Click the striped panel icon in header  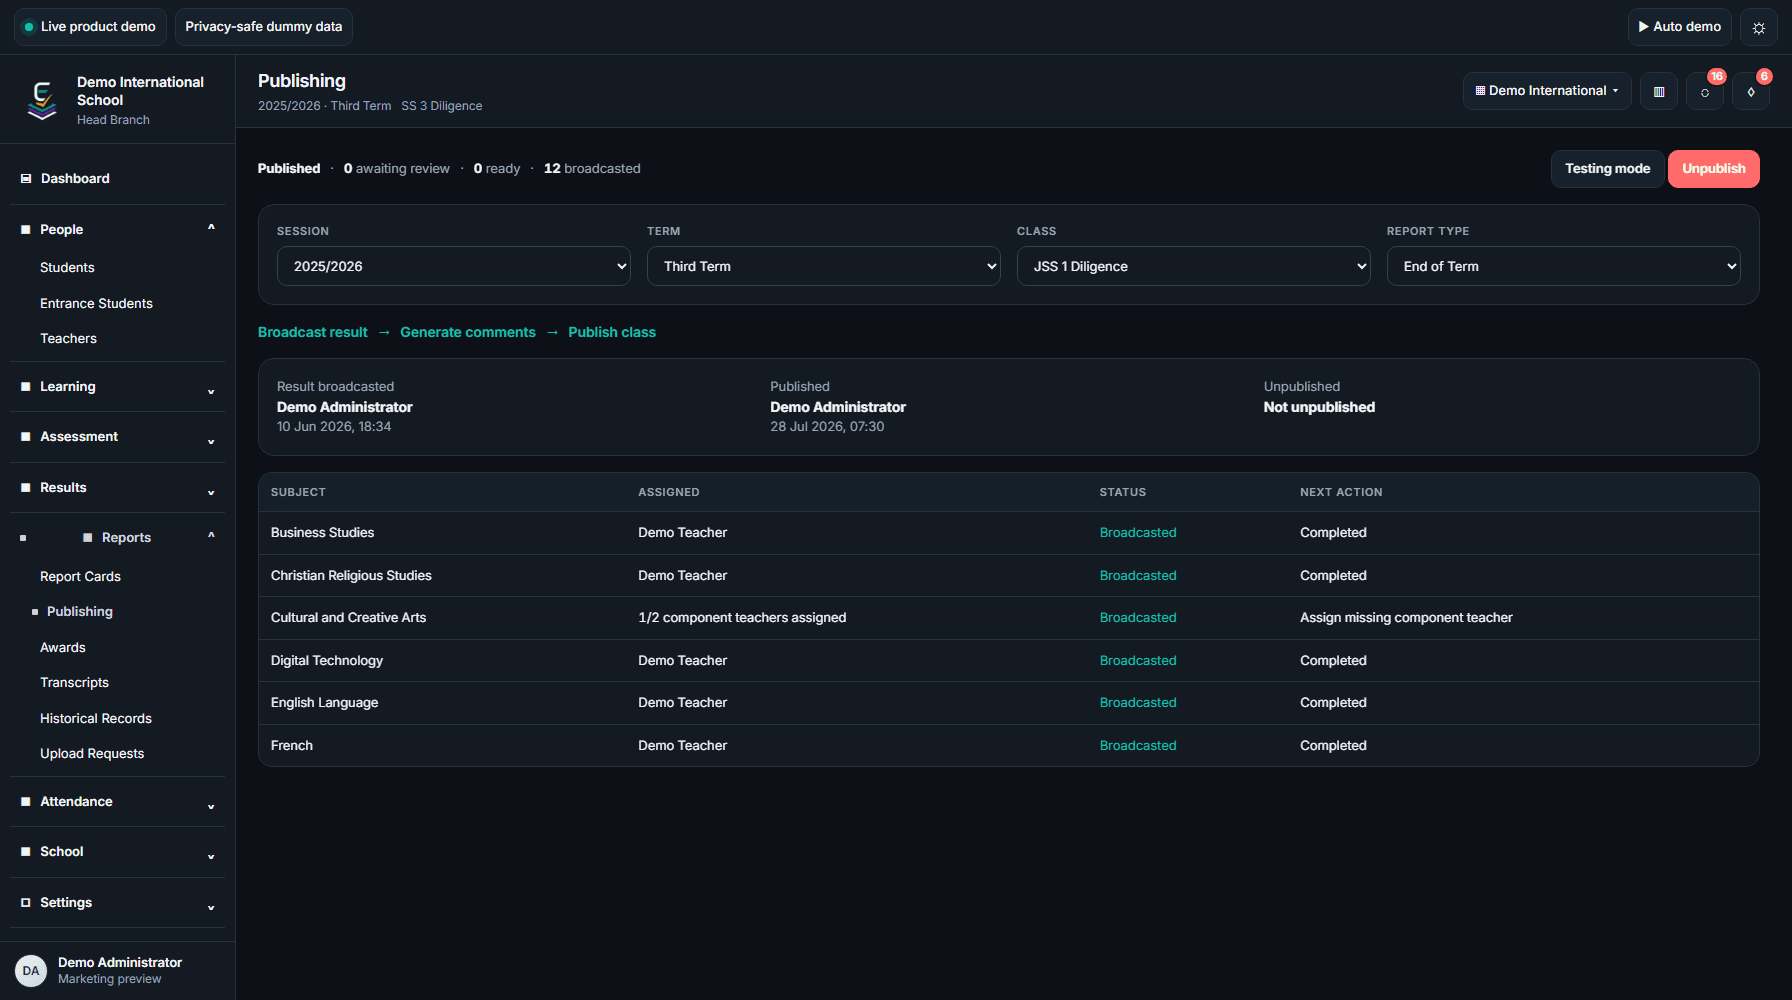point(1659,91)
